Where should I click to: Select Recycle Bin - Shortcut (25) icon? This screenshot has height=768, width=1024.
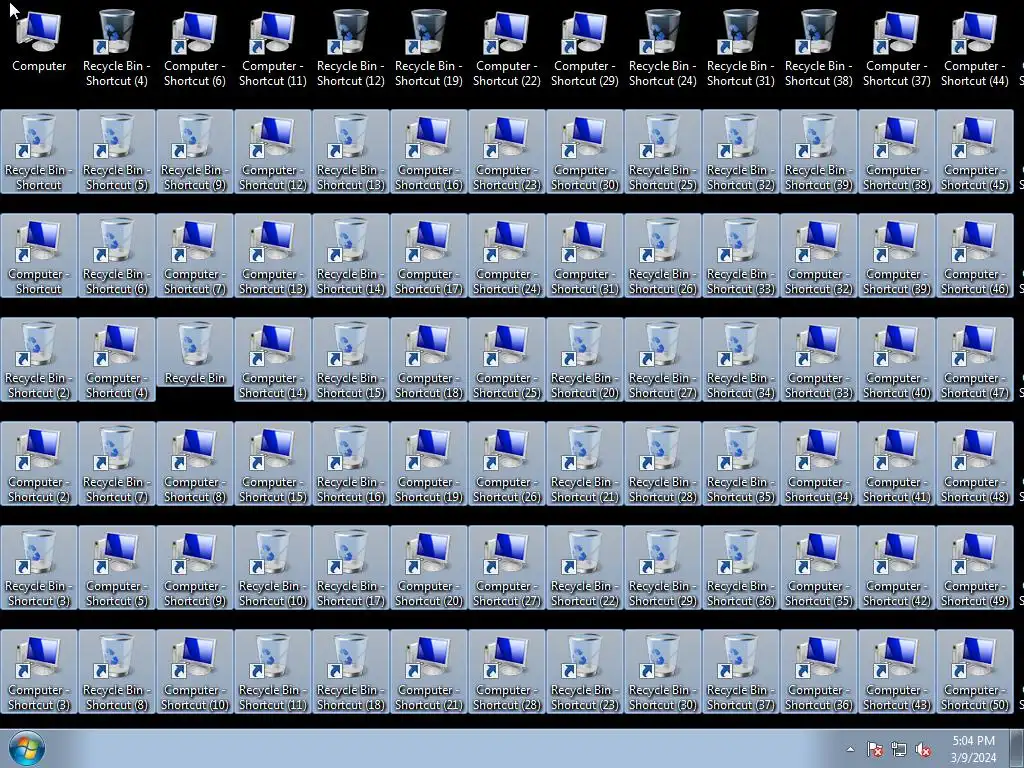tap(663, 151)
